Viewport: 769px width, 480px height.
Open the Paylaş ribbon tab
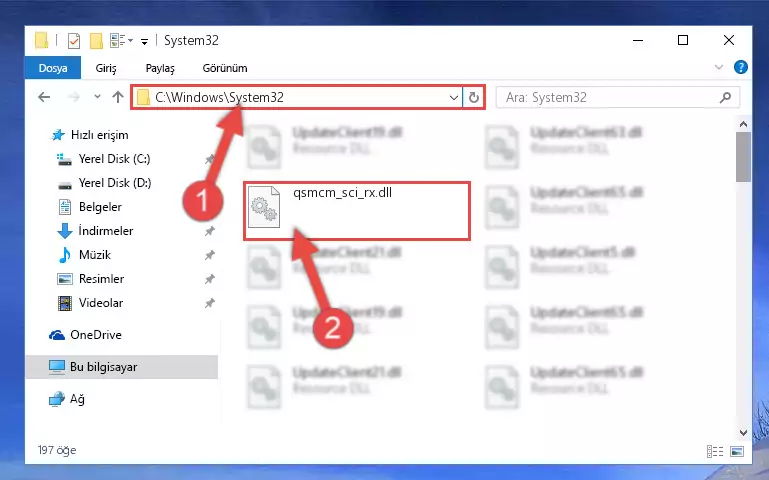tap(160, 68)
